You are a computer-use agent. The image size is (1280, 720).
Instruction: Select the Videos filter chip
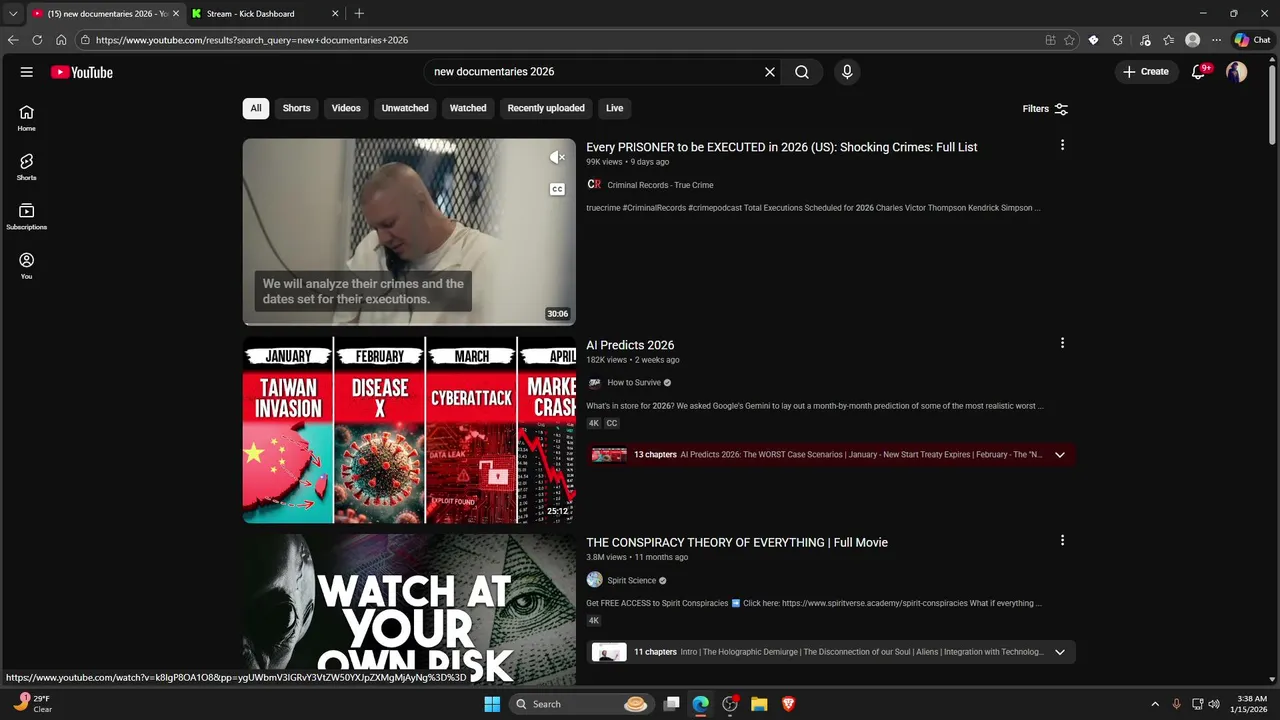point(346,108)
